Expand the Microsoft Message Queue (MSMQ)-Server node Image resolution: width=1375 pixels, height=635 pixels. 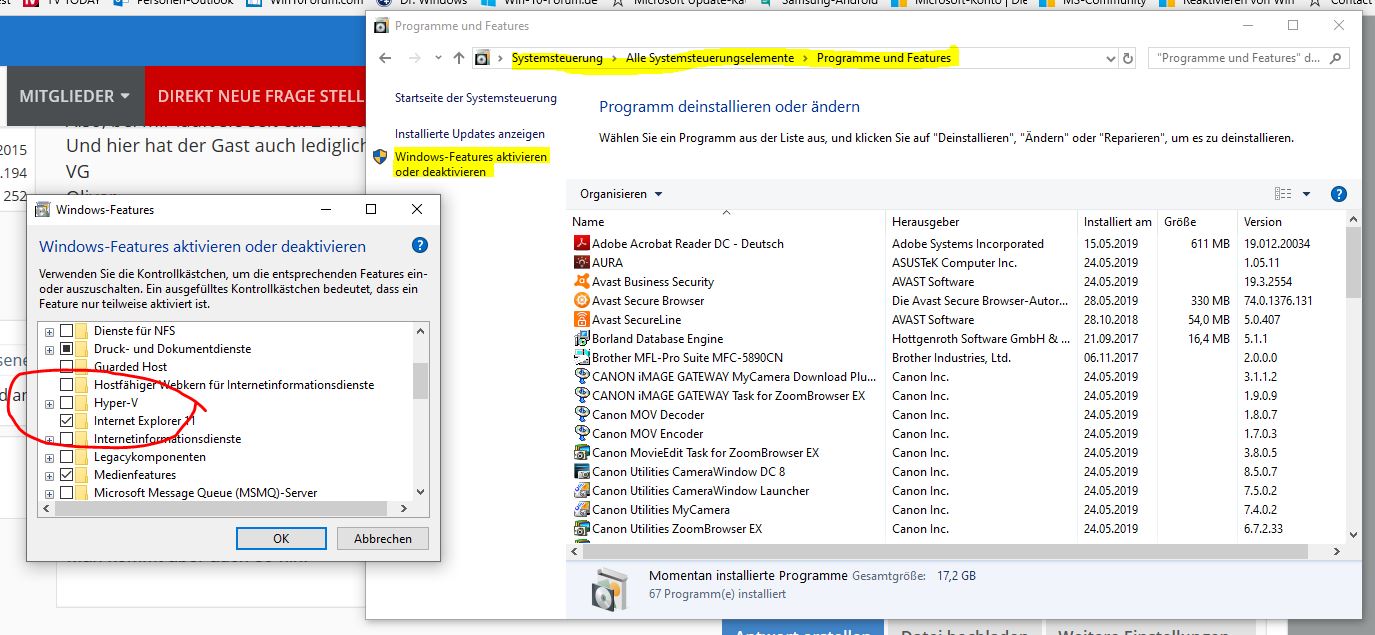coord(49,493)
